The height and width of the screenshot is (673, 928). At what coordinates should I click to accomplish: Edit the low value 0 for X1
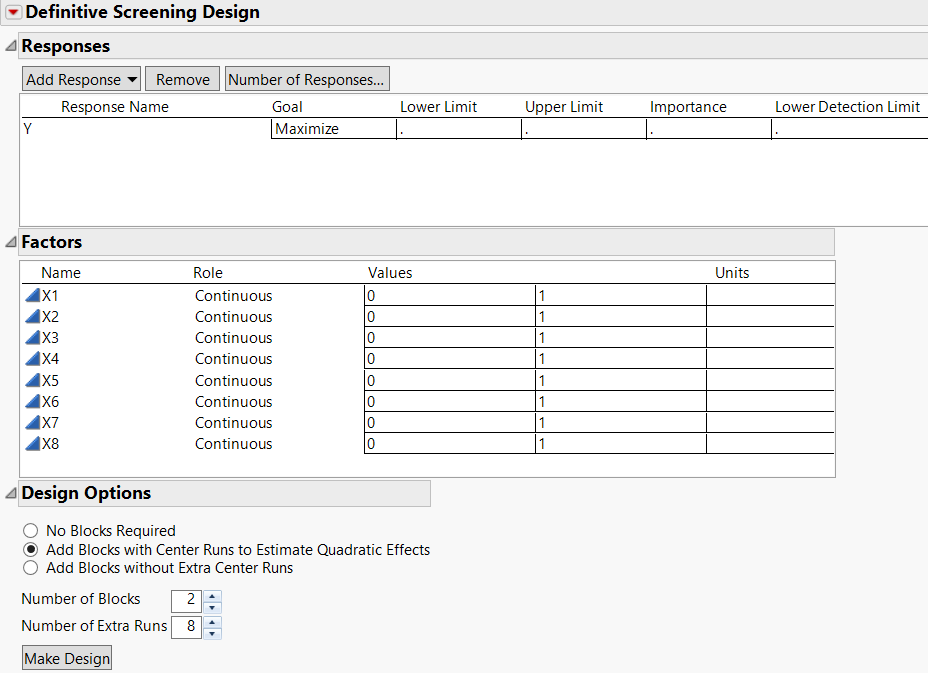(x=450, y=295)
